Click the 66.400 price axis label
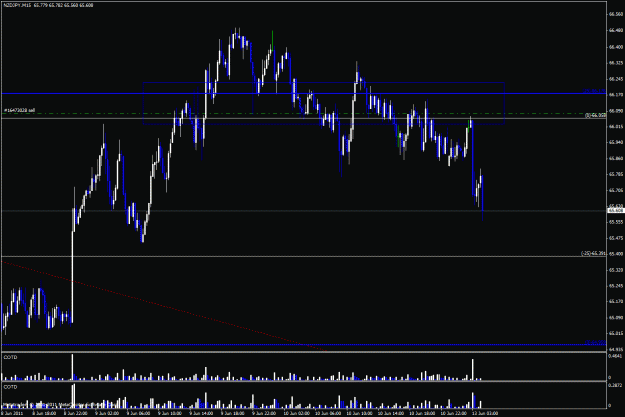Image resolution: width=625 pixels, height=417 pixels. click(x=616, y=47)
